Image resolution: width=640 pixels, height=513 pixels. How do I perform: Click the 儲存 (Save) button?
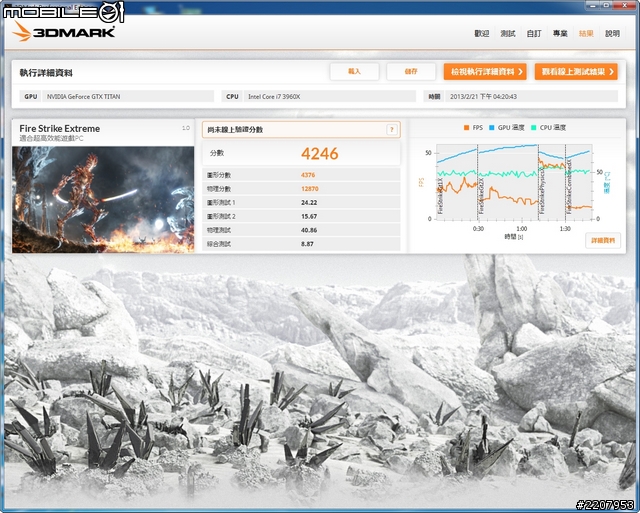(x=411, y=71)
